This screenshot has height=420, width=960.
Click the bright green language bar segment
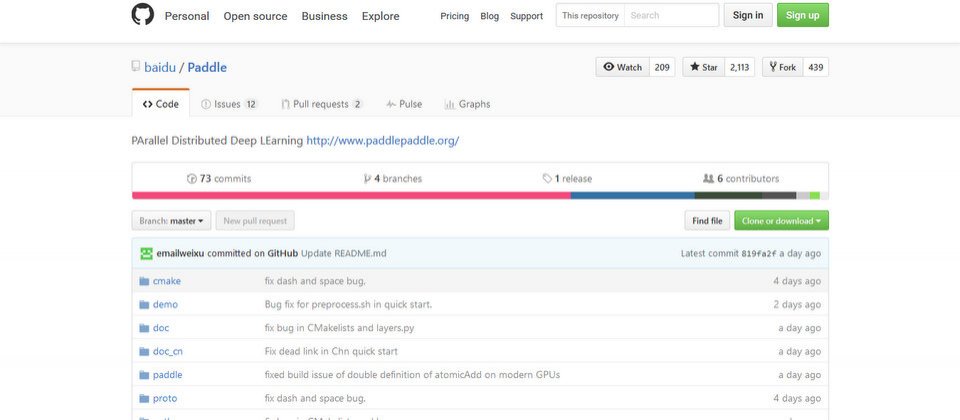[x=814, y=196]
